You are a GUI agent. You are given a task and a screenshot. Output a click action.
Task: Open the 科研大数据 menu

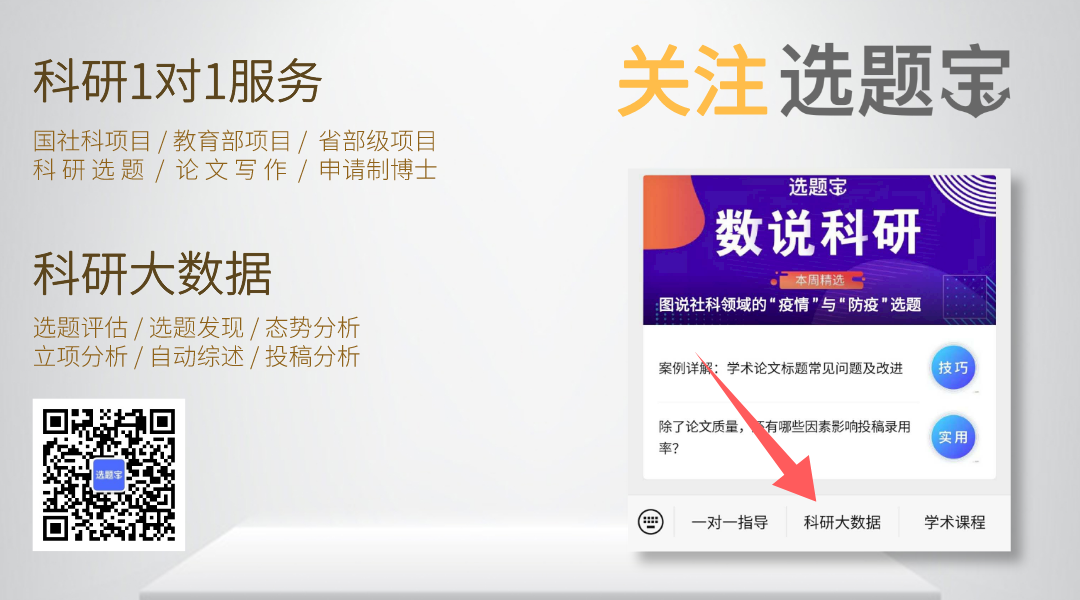coord(842,522)
